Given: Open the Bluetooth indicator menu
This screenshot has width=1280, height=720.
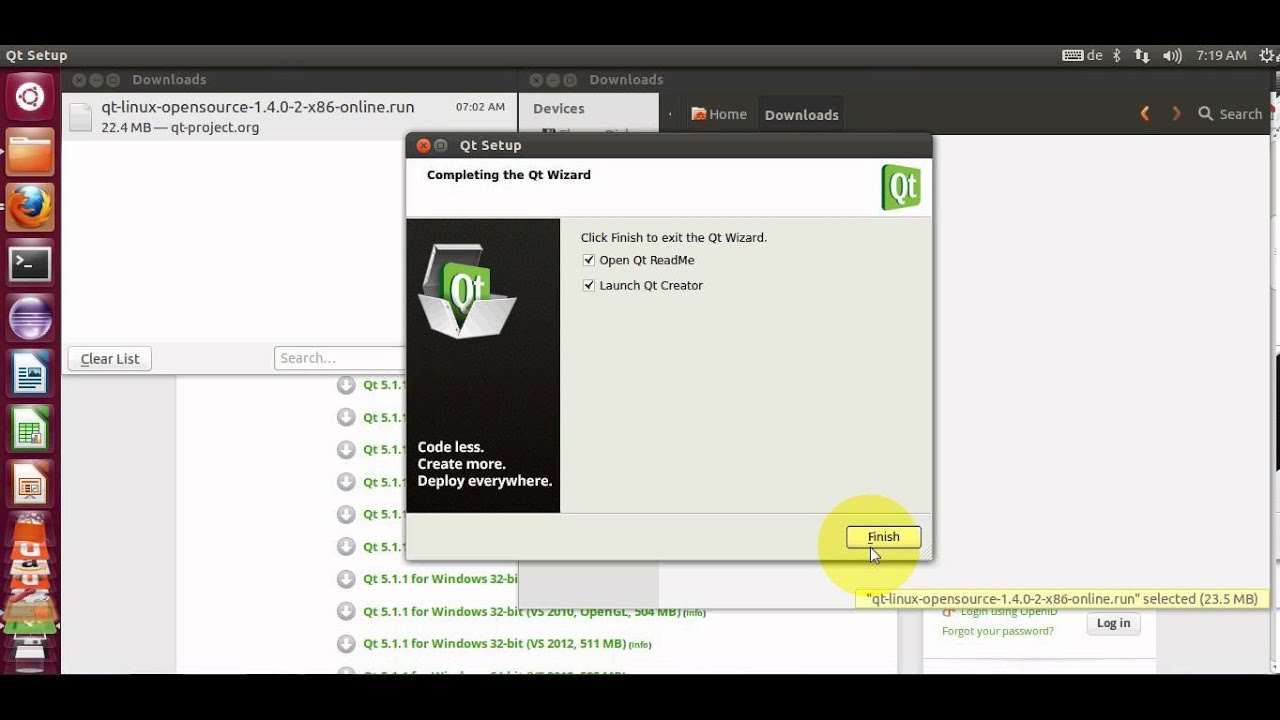Looking at the screenshot, I should tap(1117, 56).
